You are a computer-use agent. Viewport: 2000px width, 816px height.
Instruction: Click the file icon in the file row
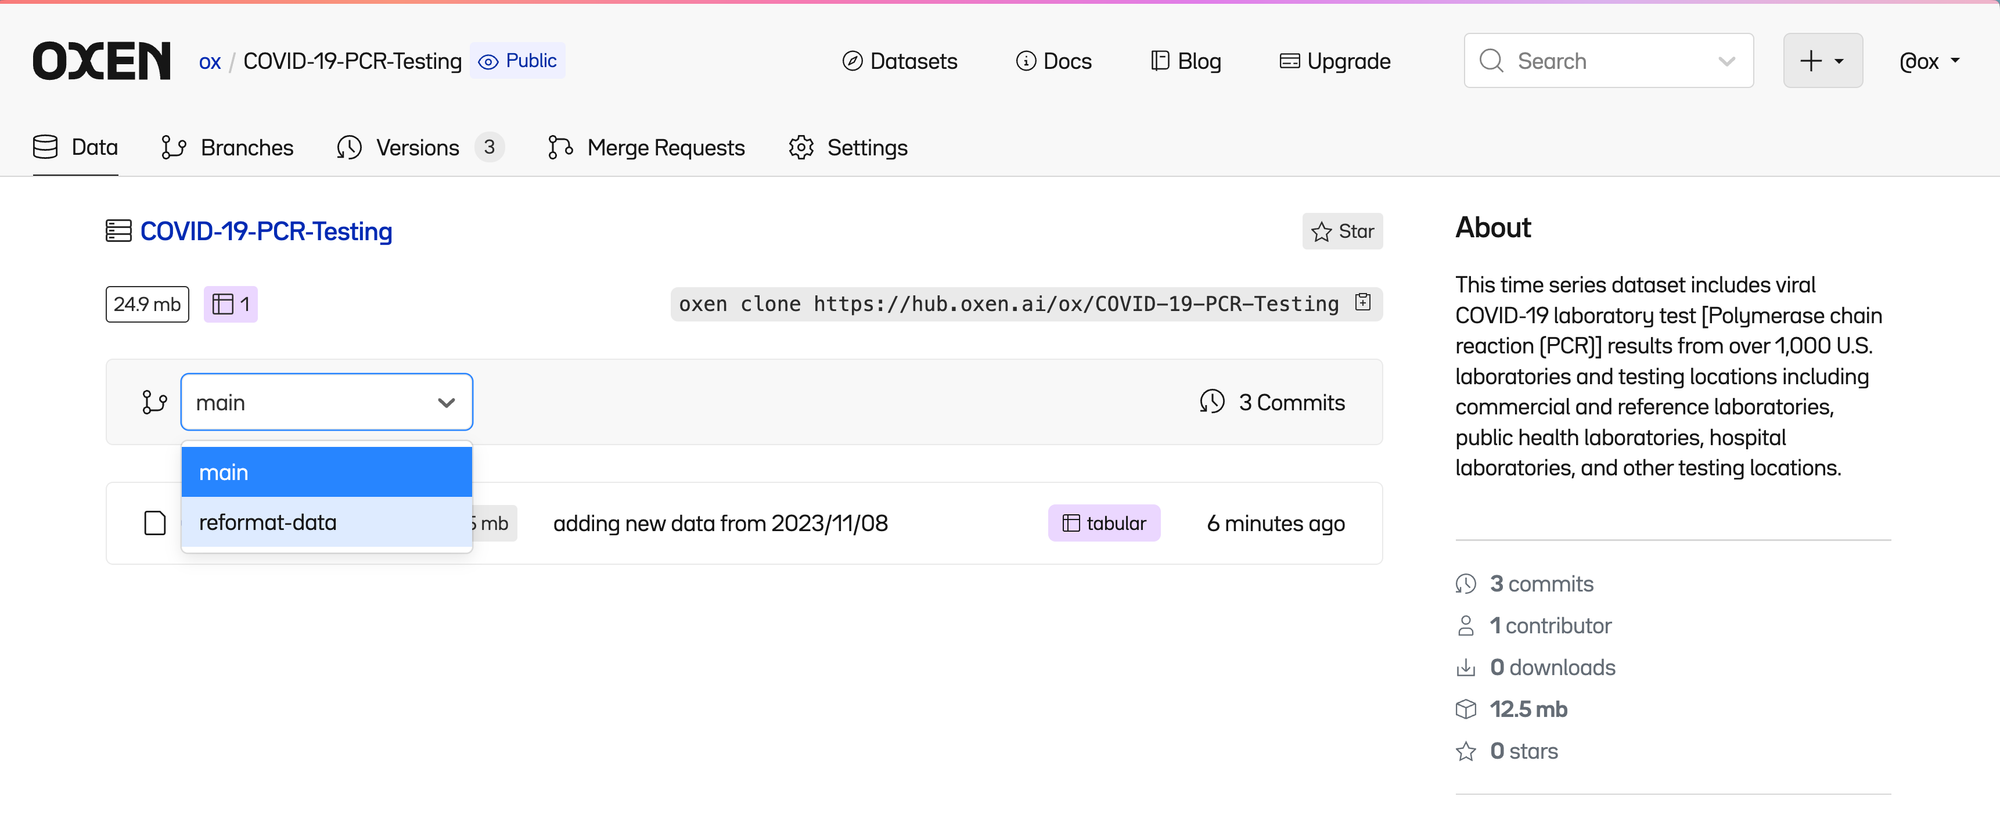pos(155,523)
